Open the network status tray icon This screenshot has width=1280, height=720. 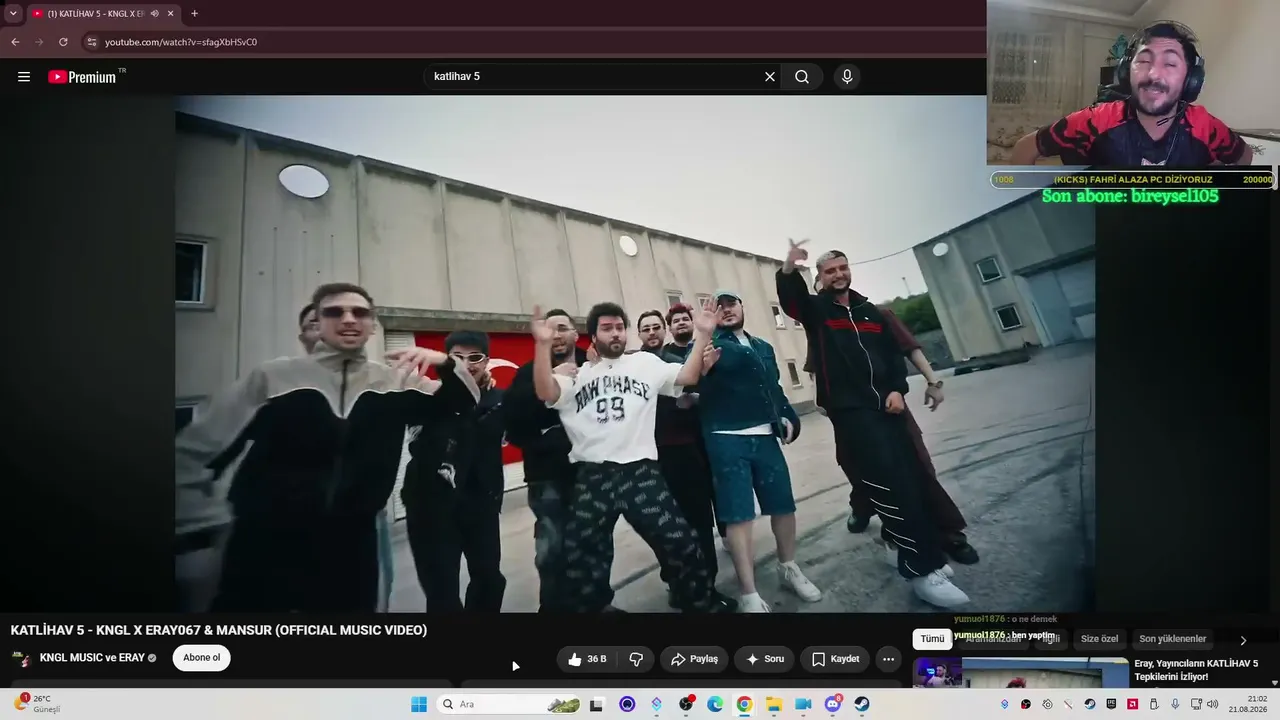(x=1196, y=704)
